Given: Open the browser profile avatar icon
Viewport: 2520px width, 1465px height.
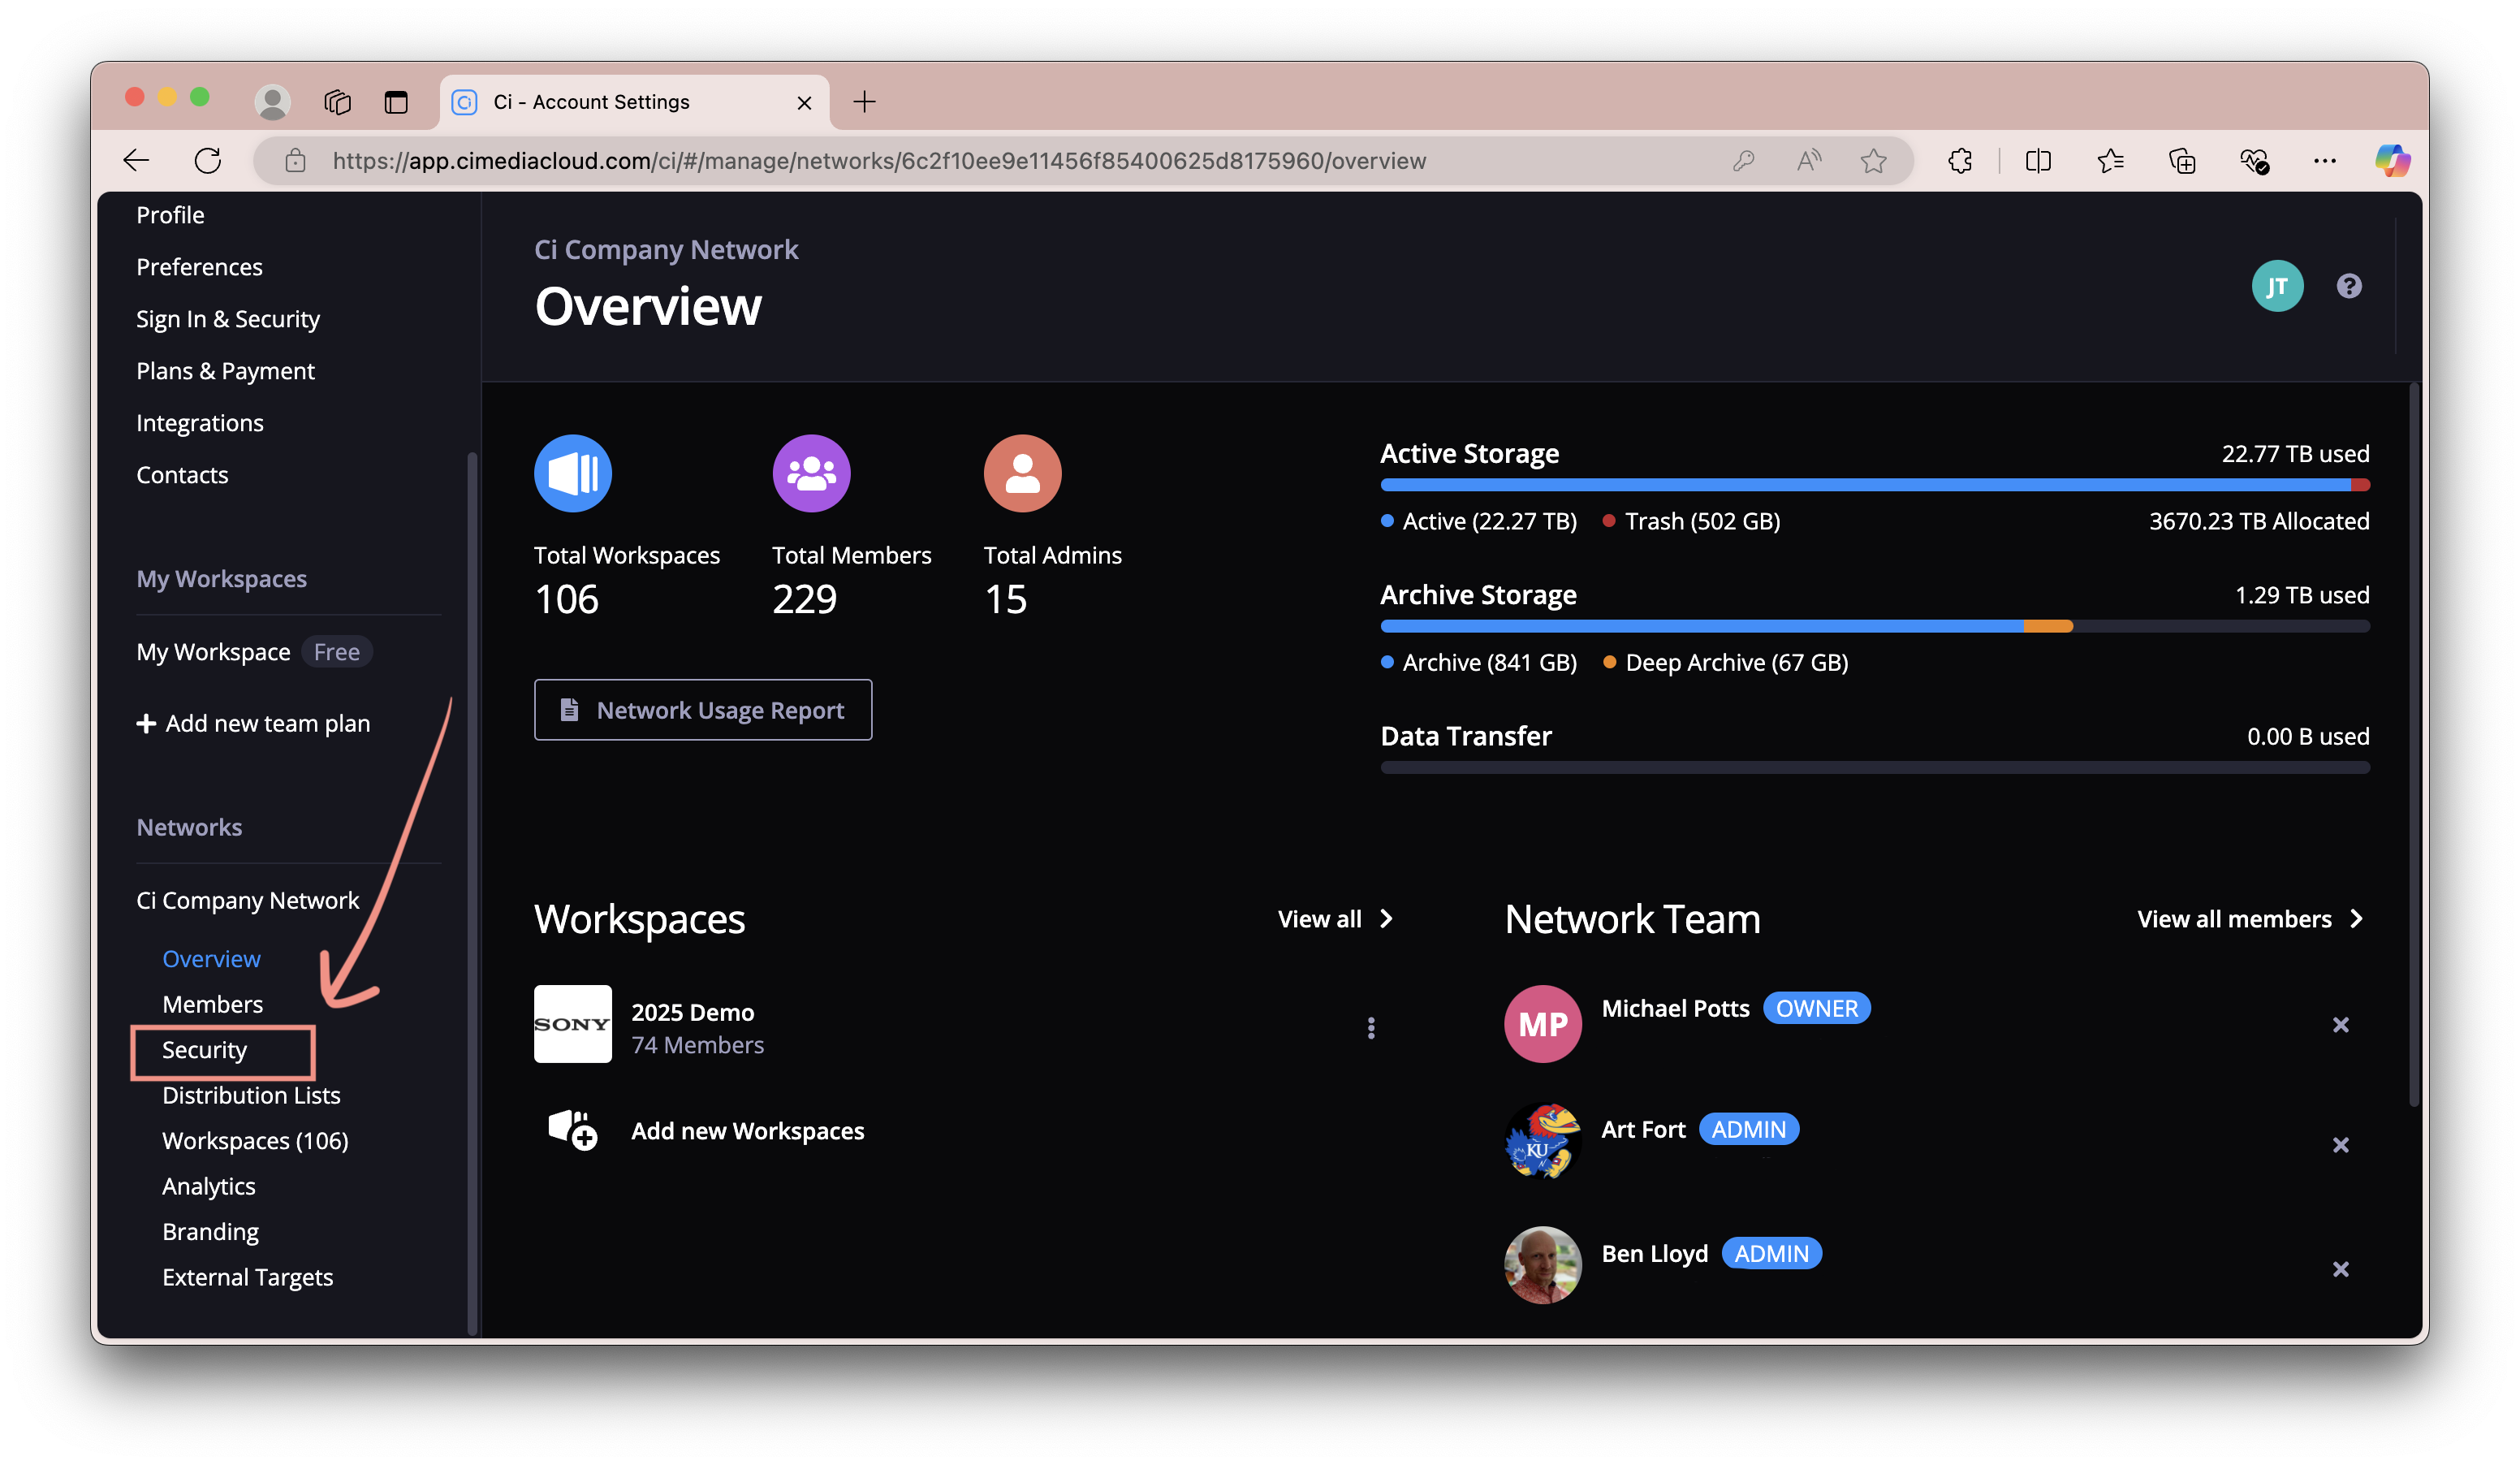Looking at the screenshot, I should click(272, 102).
